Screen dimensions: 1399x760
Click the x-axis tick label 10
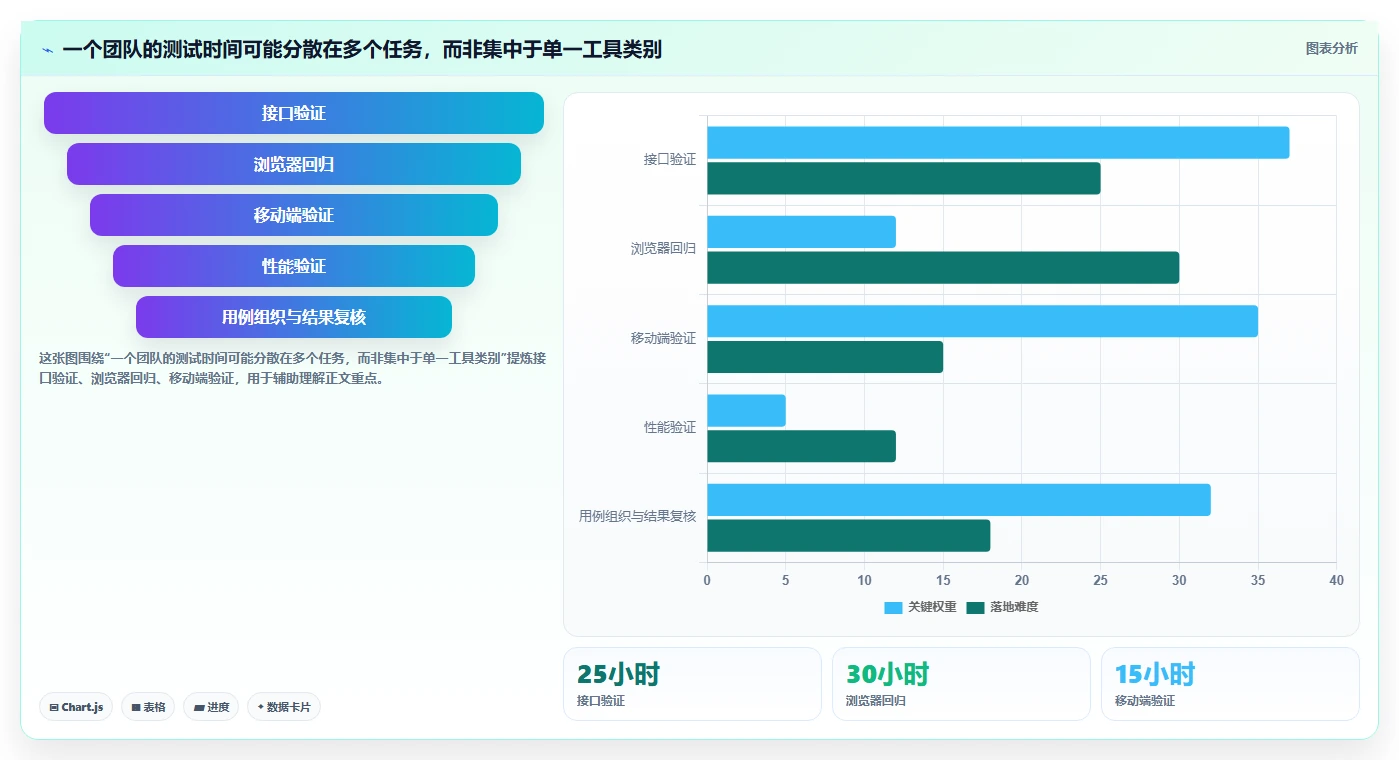click(x=864, y=581)
